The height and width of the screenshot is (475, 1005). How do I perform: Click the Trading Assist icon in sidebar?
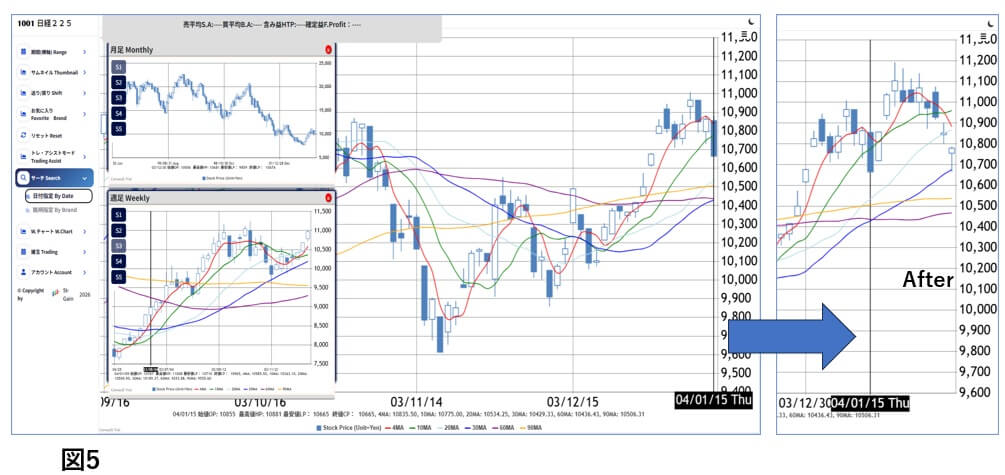[24, 156]
